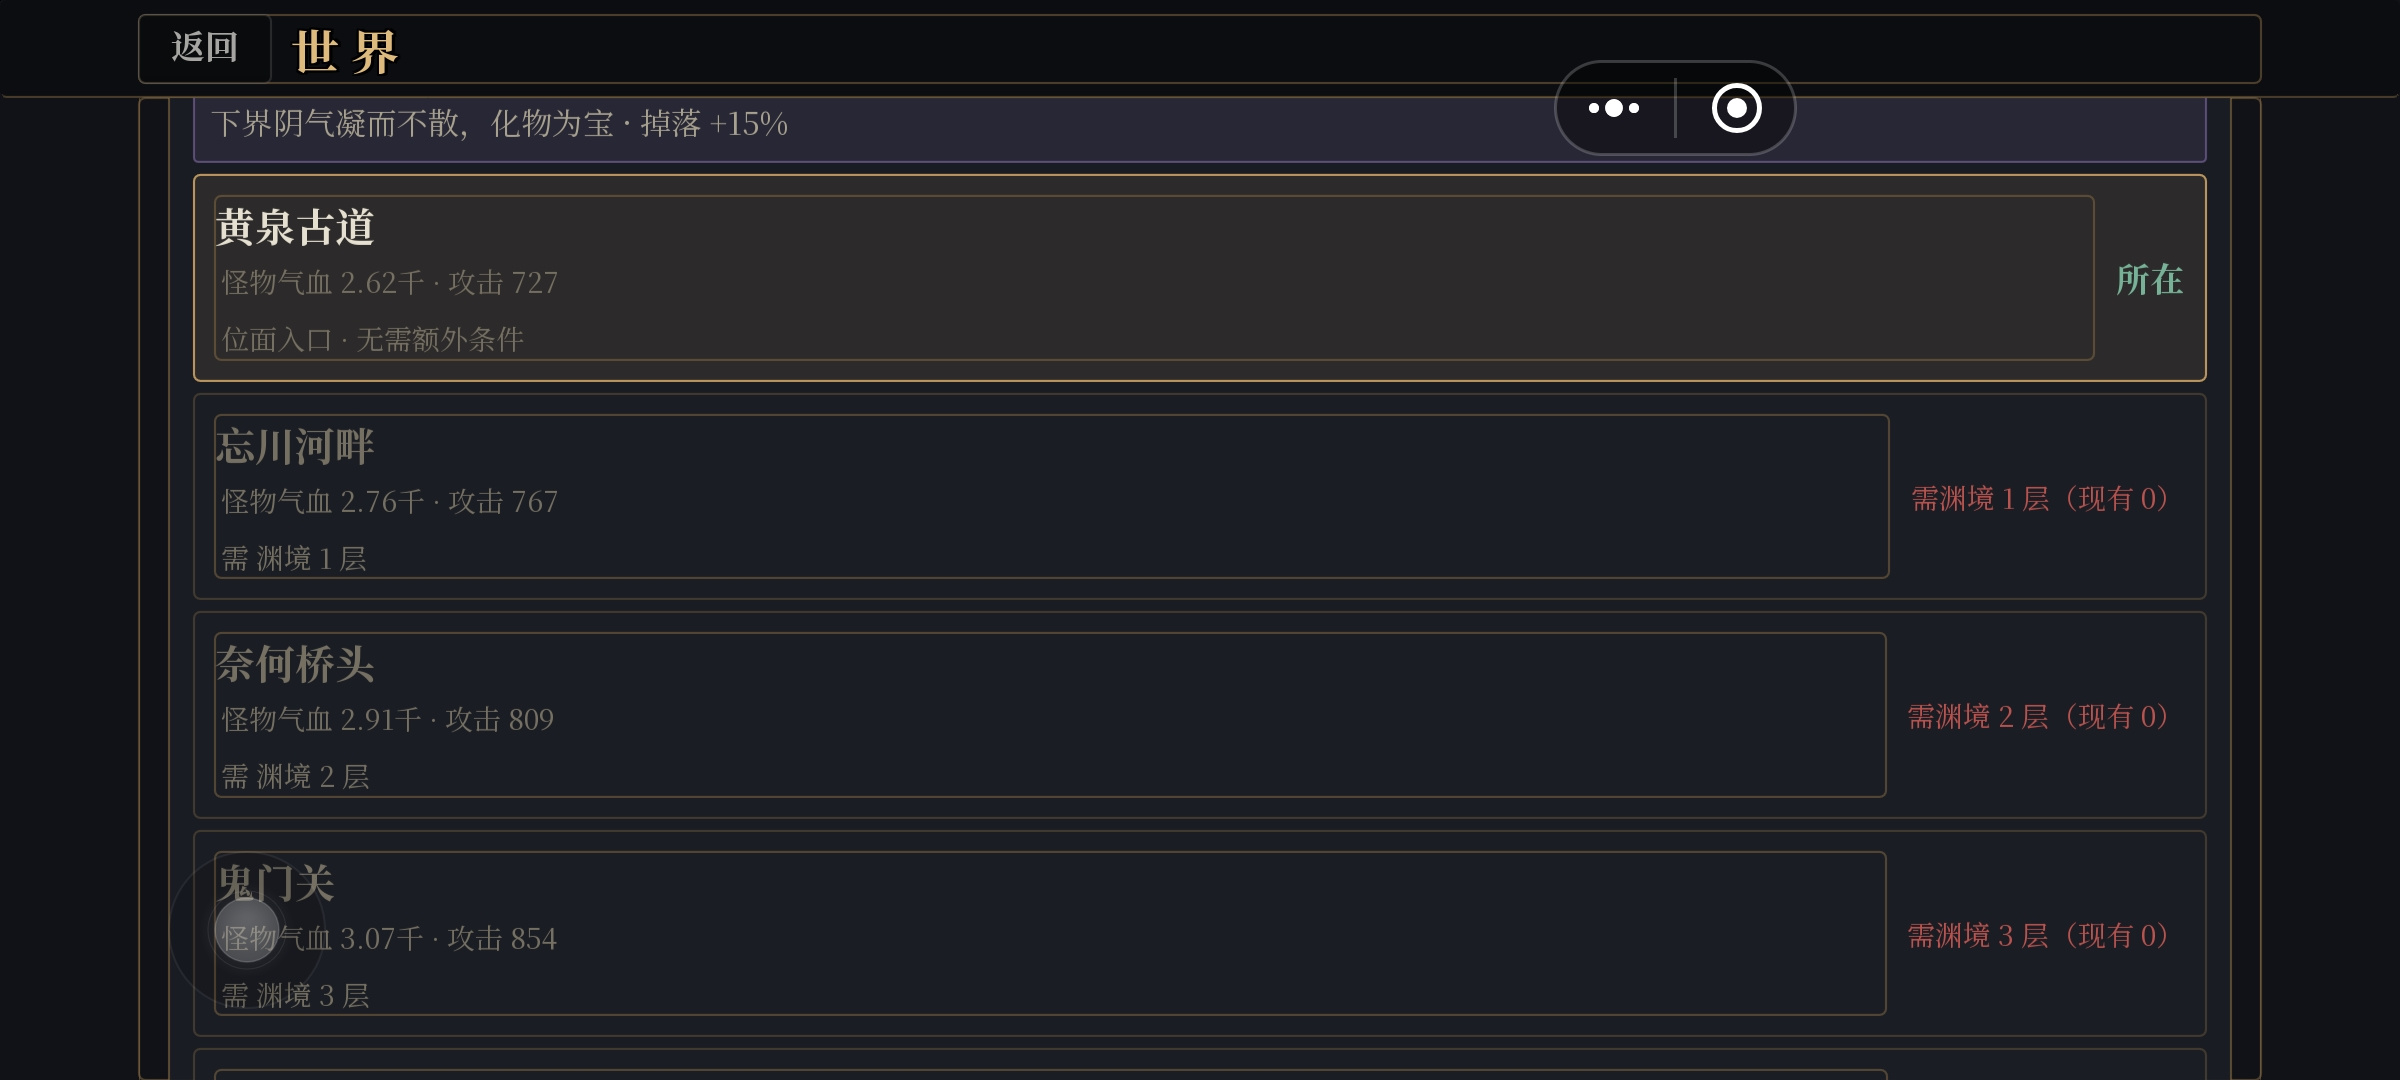Tap the 所在 status label

click(x=2149, y=280)
